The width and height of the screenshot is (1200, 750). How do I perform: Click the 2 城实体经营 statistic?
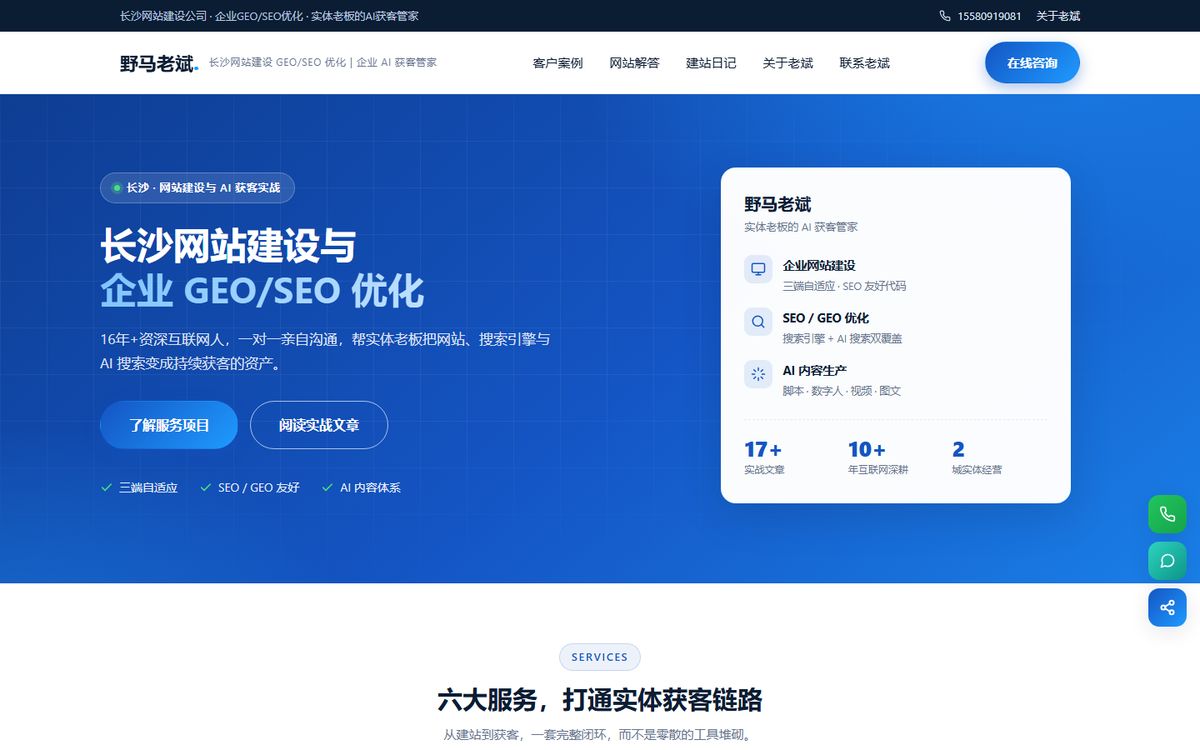[977, 457]
